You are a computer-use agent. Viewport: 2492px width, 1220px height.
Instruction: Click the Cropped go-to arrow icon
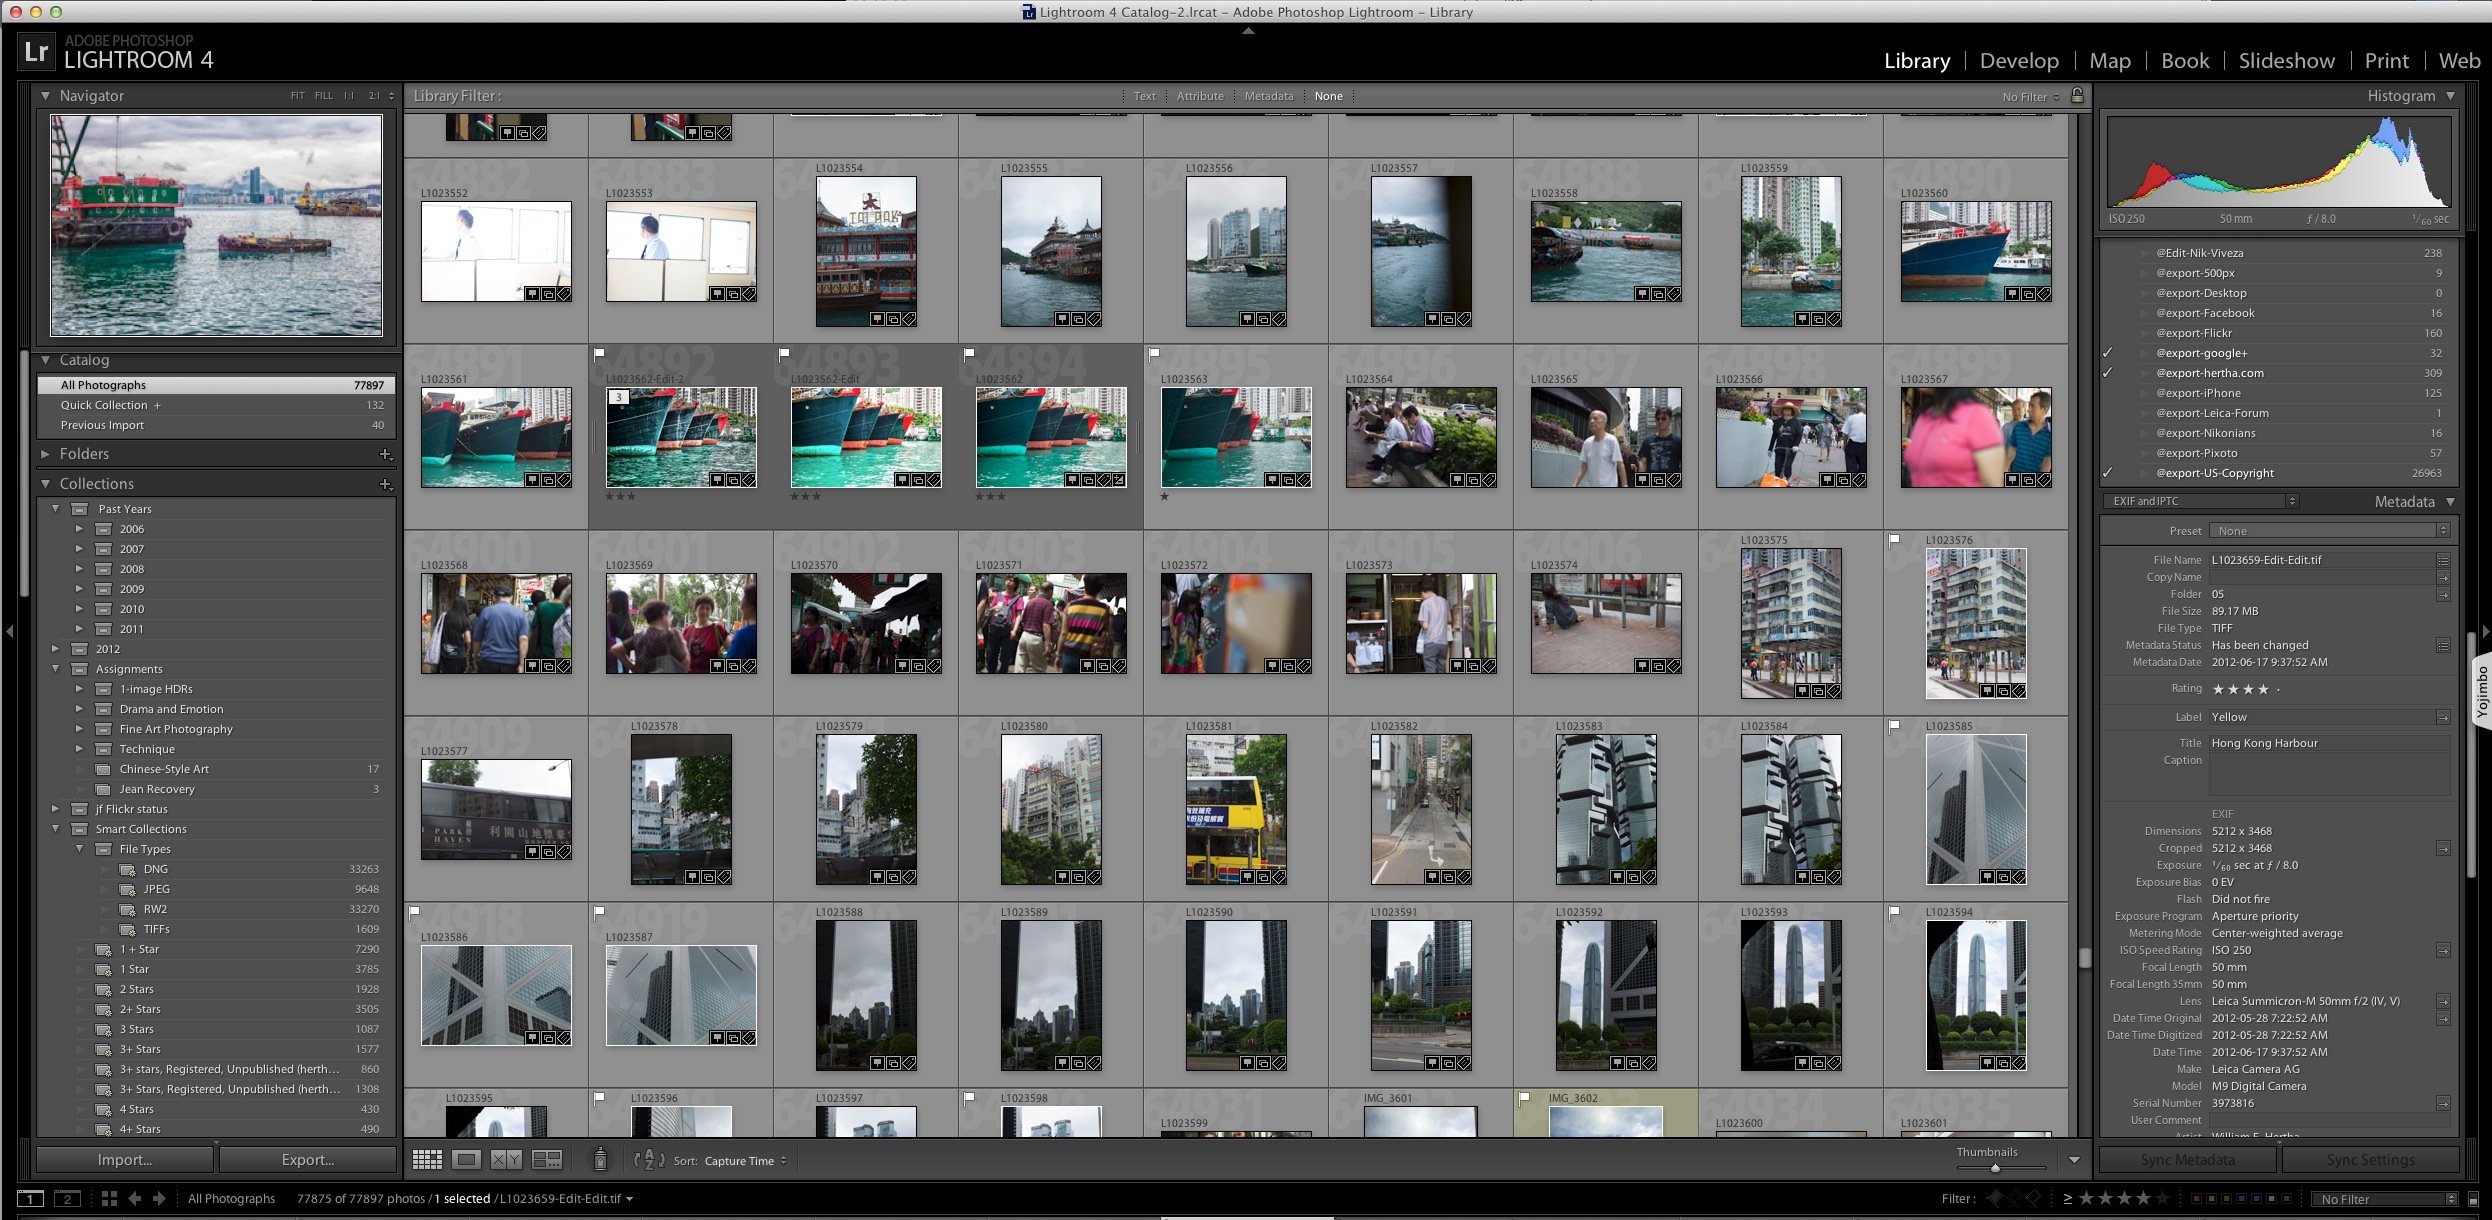(2443, 848)
